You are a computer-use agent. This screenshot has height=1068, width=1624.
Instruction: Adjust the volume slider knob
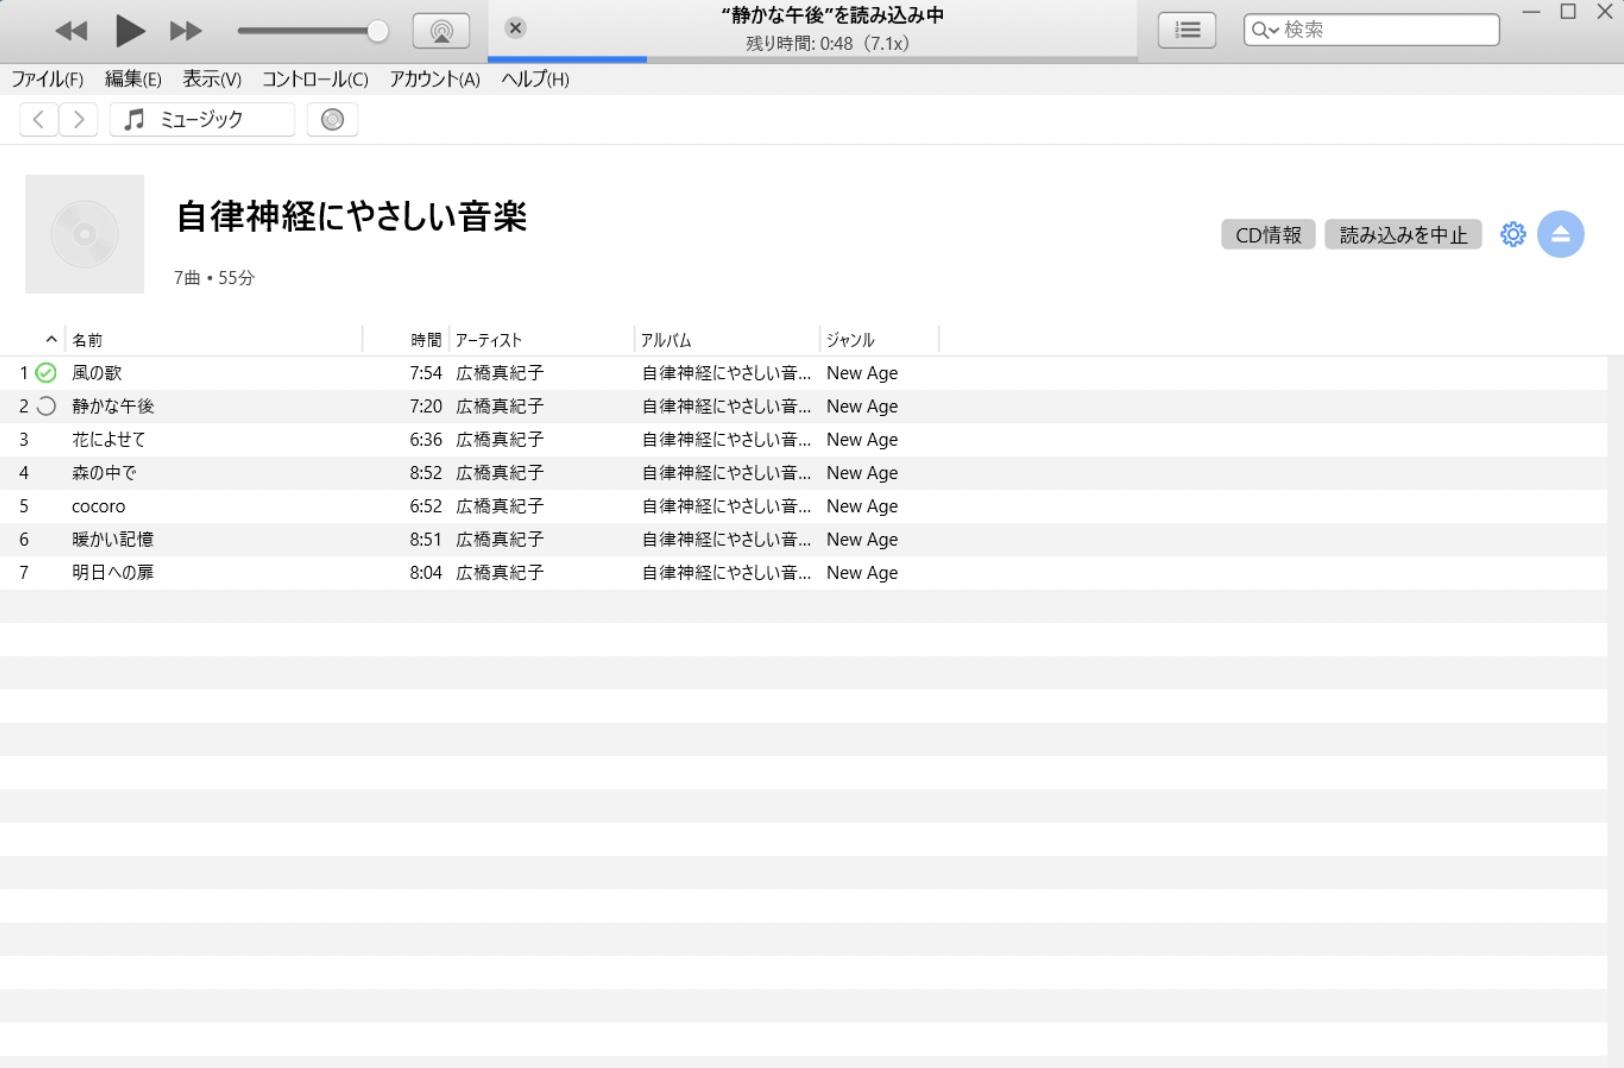pos(378,31)
